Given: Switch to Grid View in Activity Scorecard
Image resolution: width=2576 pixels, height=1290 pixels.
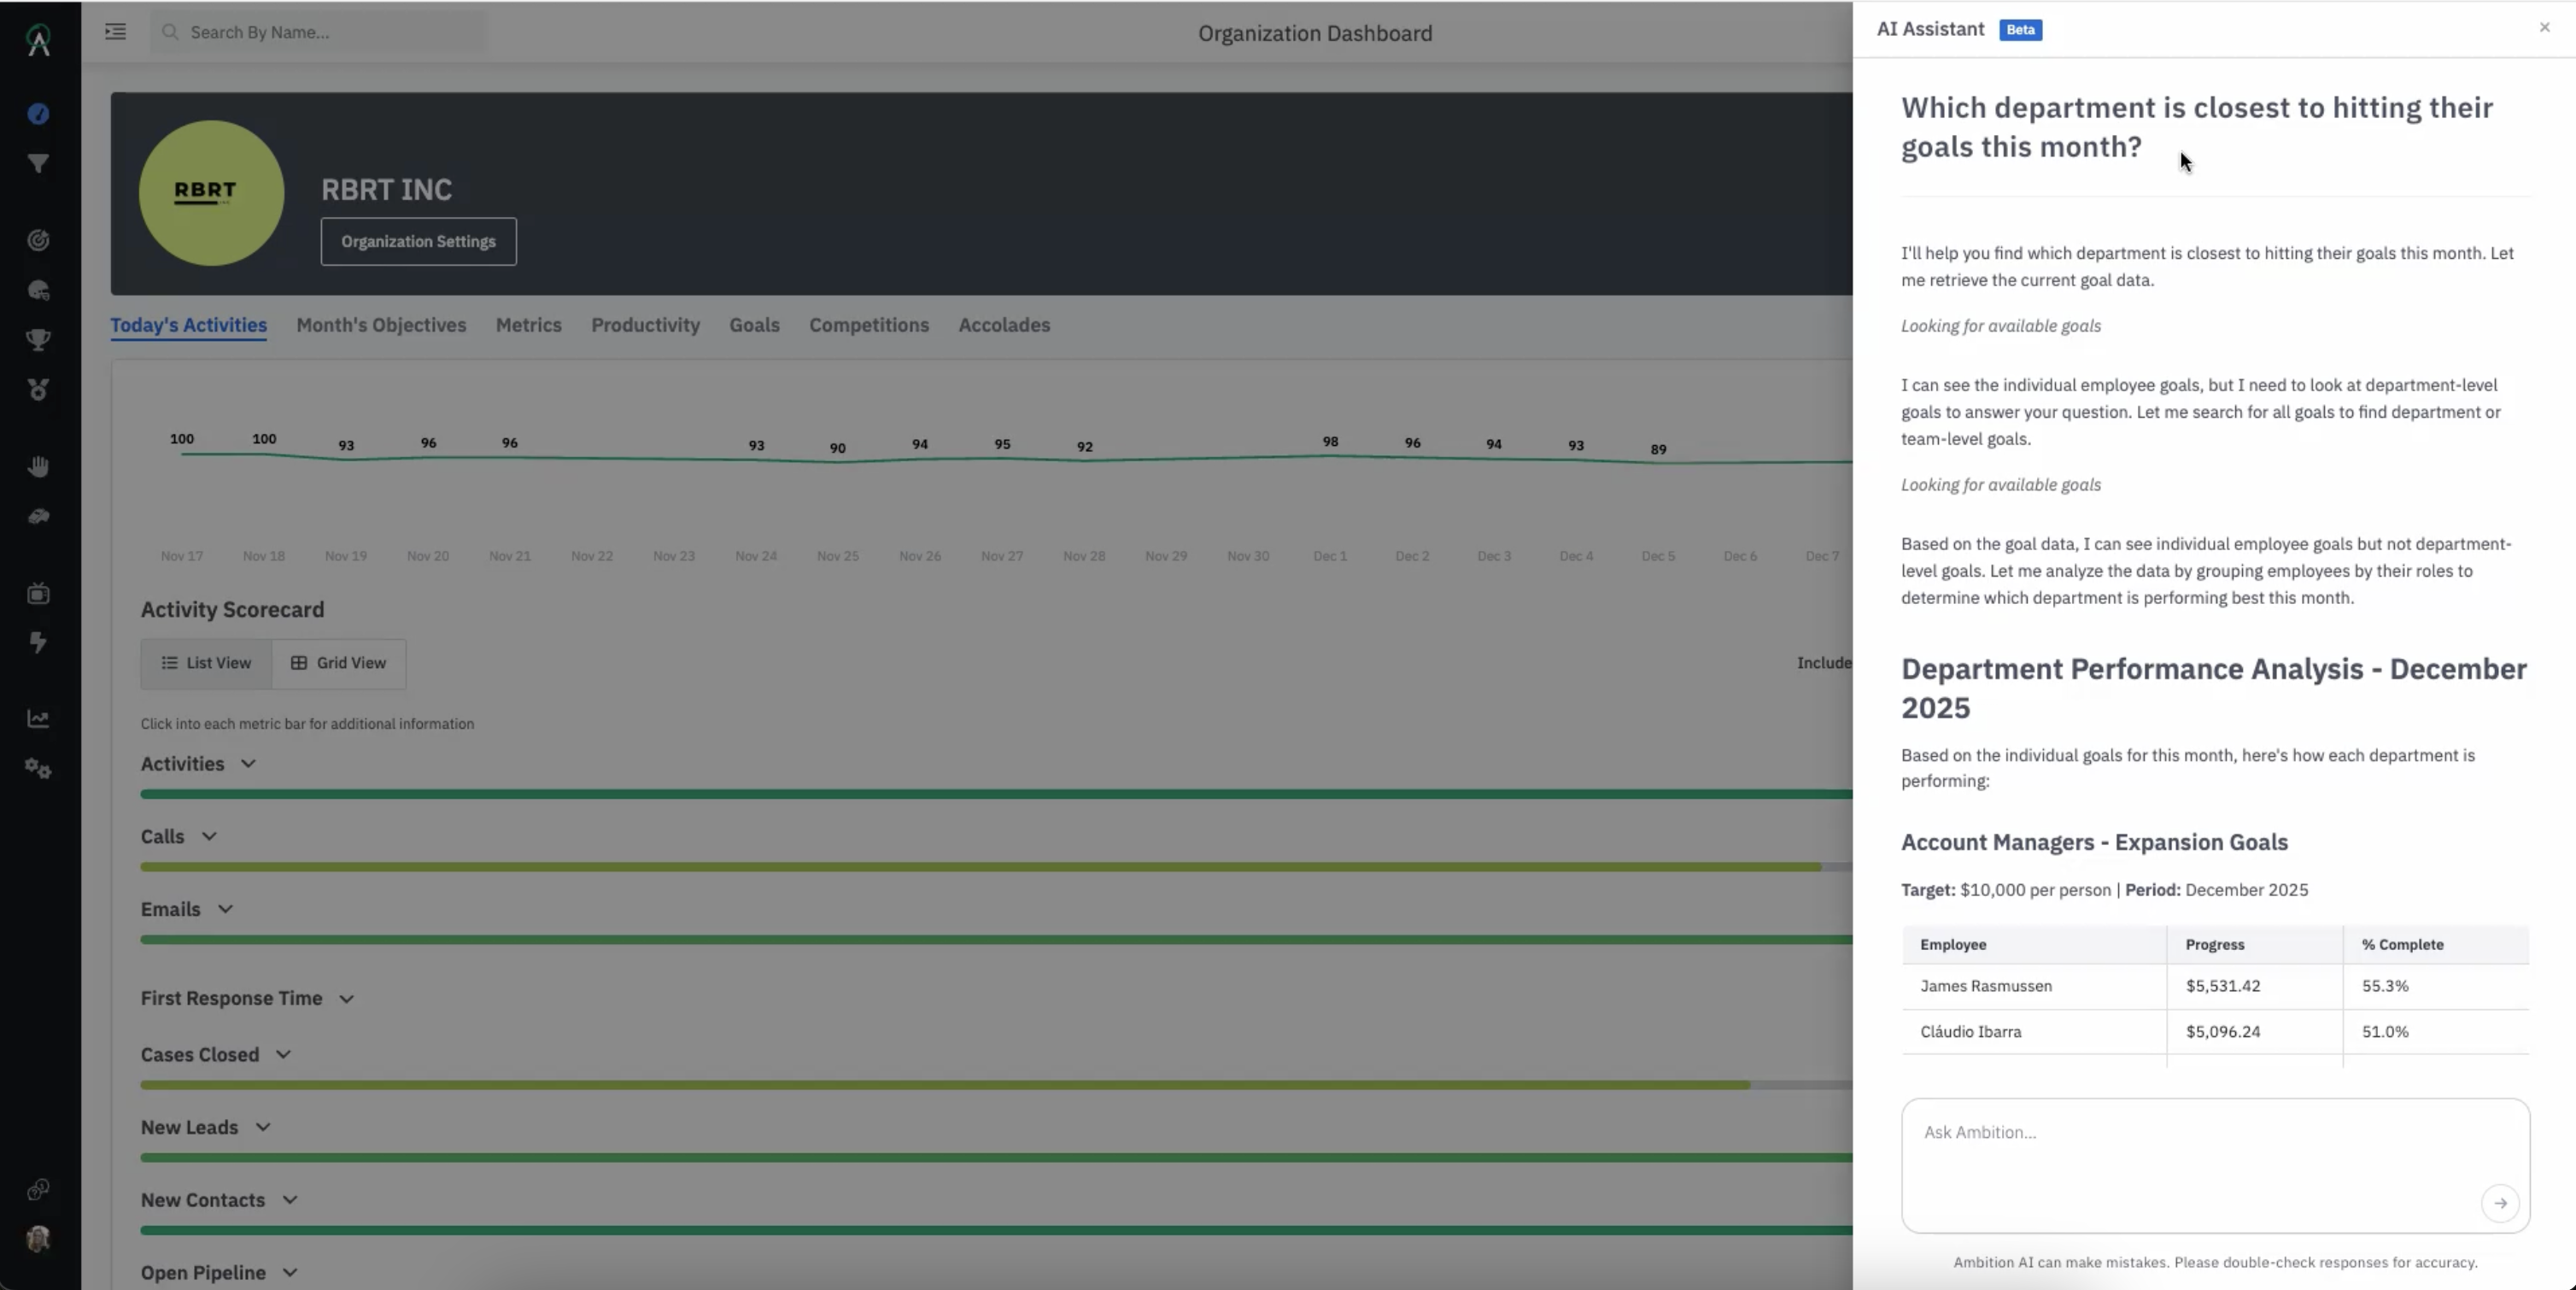Looking at the screenshot, I should tap(339, 662).
